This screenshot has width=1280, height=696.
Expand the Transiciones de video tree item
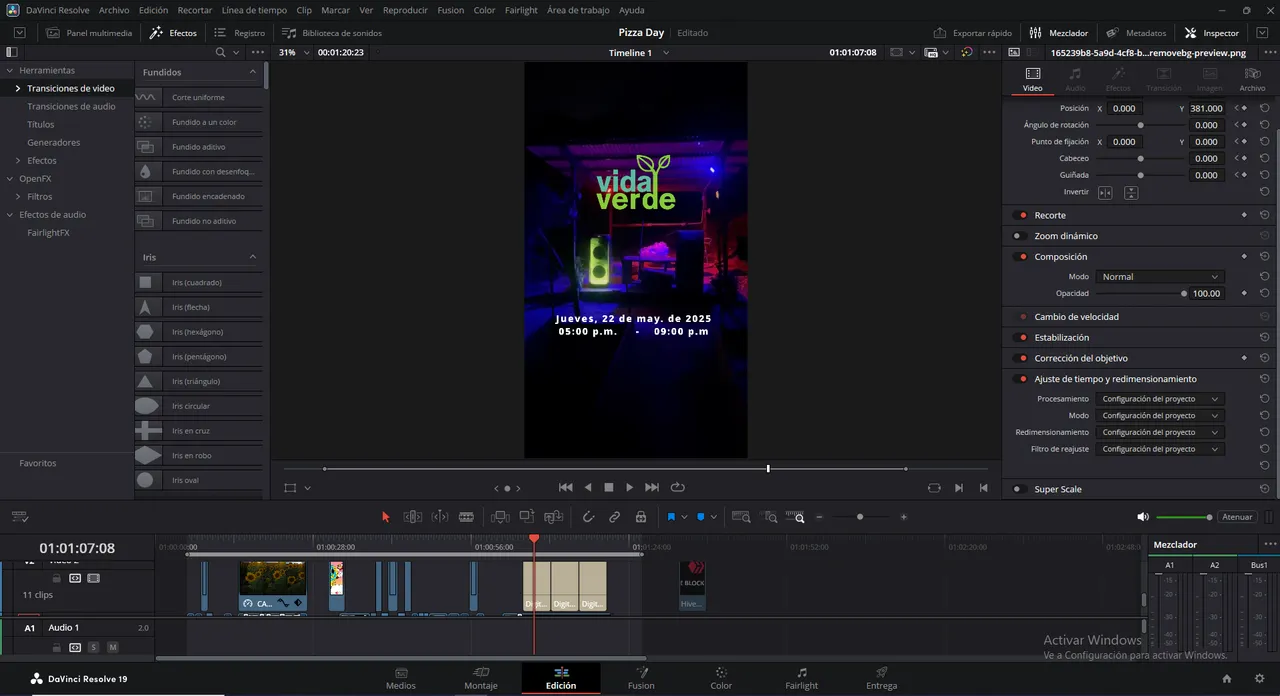point(18,88)
